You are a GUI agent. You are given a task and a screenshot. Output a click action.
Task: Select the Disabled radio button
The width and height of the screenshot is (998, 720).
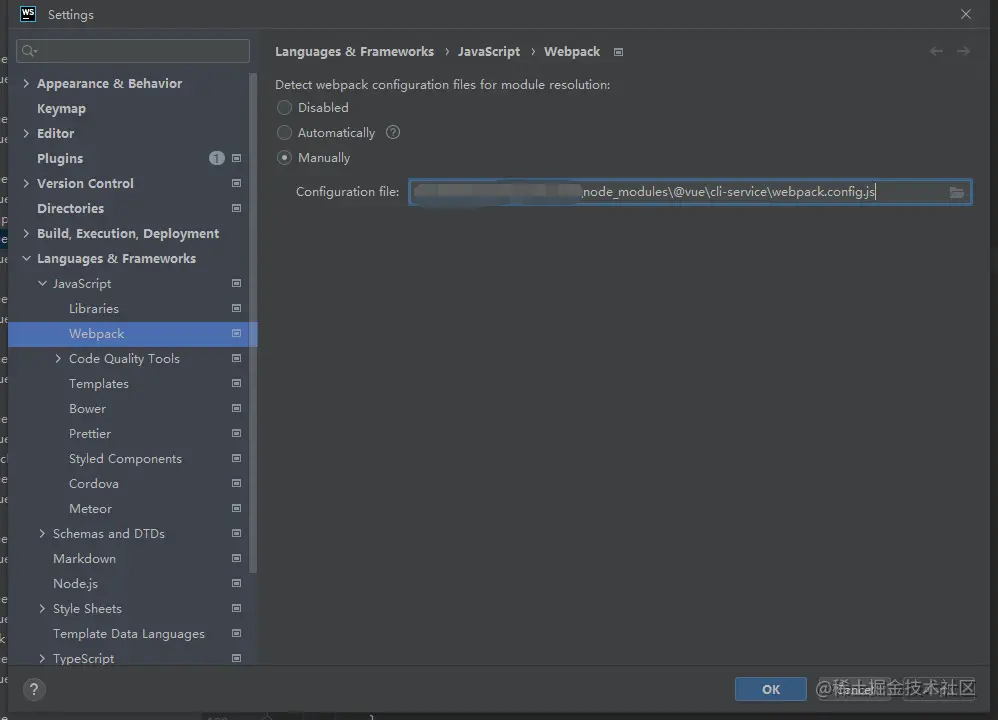pos(285,108)
